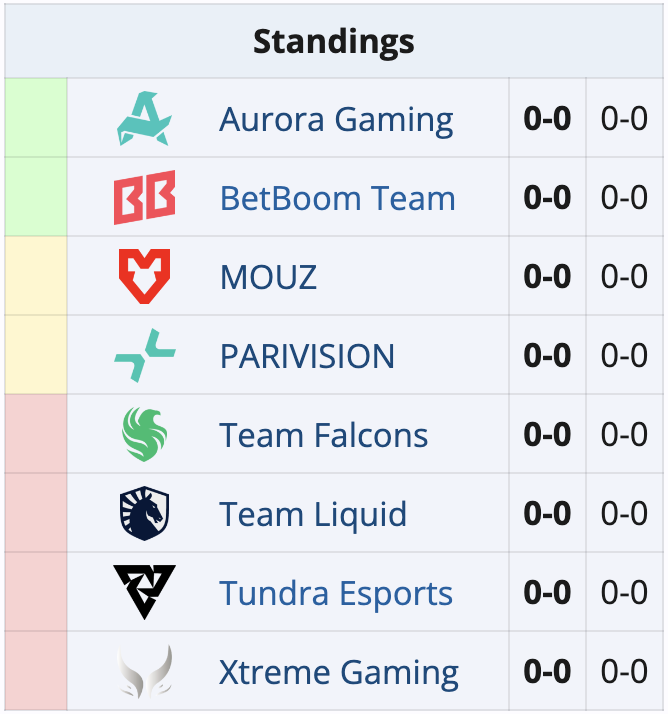
Task: Click the Tundra Esports logo
Action: (x=144, y=593)
